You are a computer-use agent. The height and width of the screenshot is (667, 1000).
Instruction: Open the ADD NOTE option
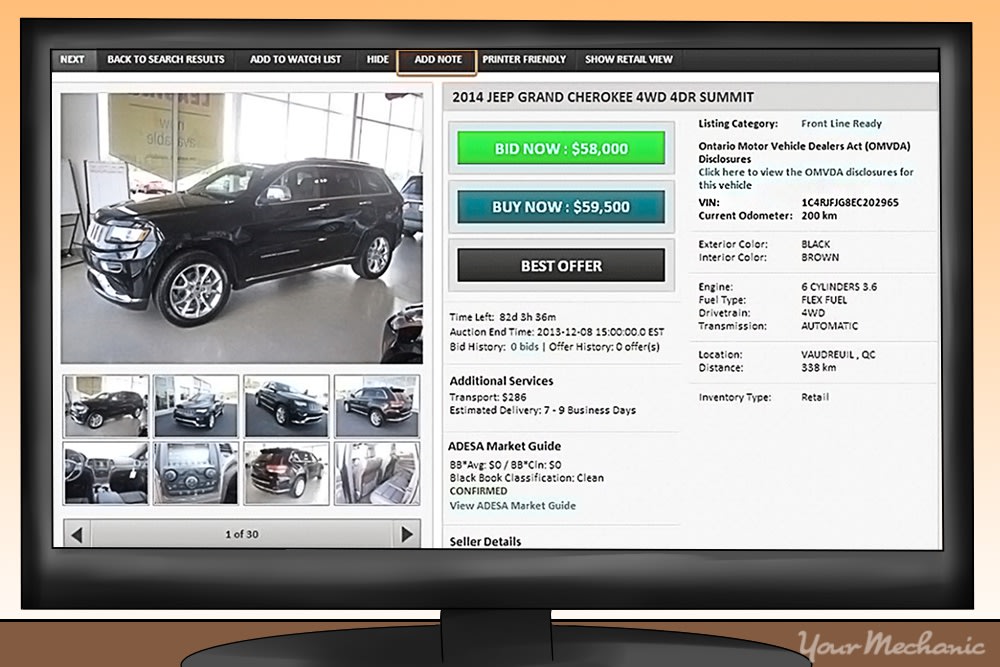pos(438,60)
